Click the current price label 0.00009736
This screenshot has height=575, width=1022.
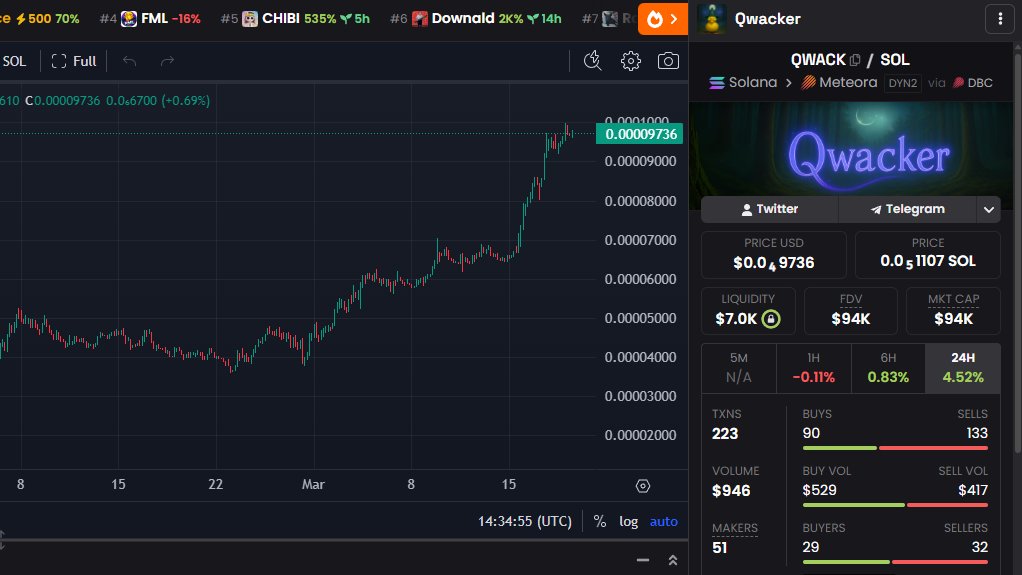click(x=639, y=134)
